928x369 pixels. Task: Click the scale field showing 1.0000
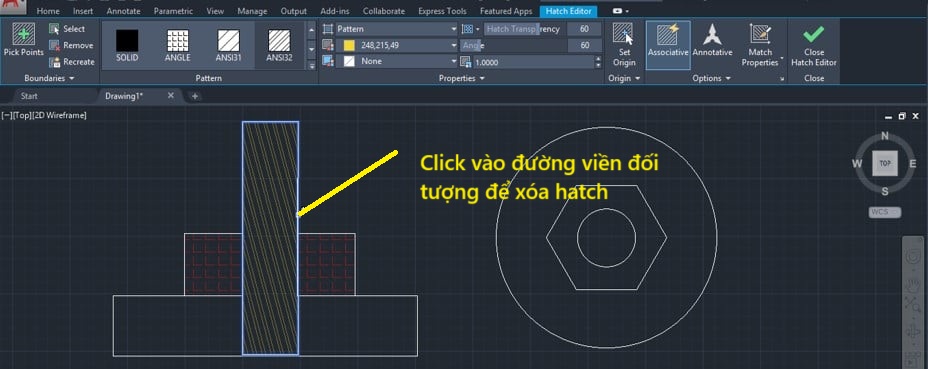point(533,62)
